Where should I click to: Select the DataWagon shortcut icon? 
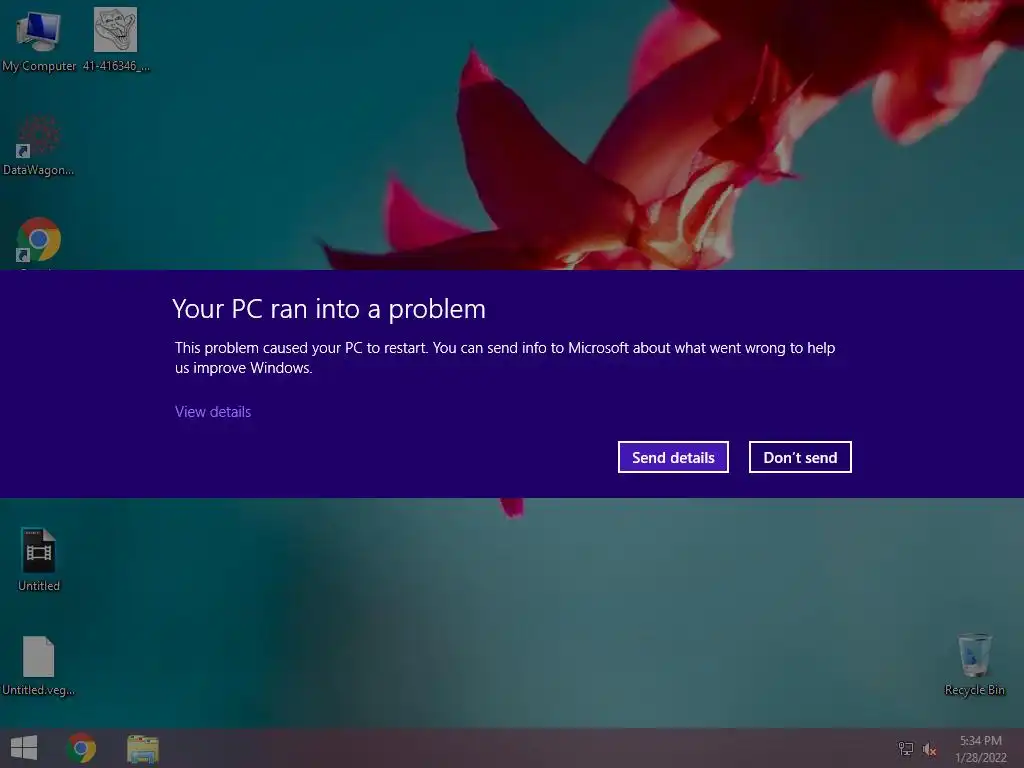(x=38, y=147)
